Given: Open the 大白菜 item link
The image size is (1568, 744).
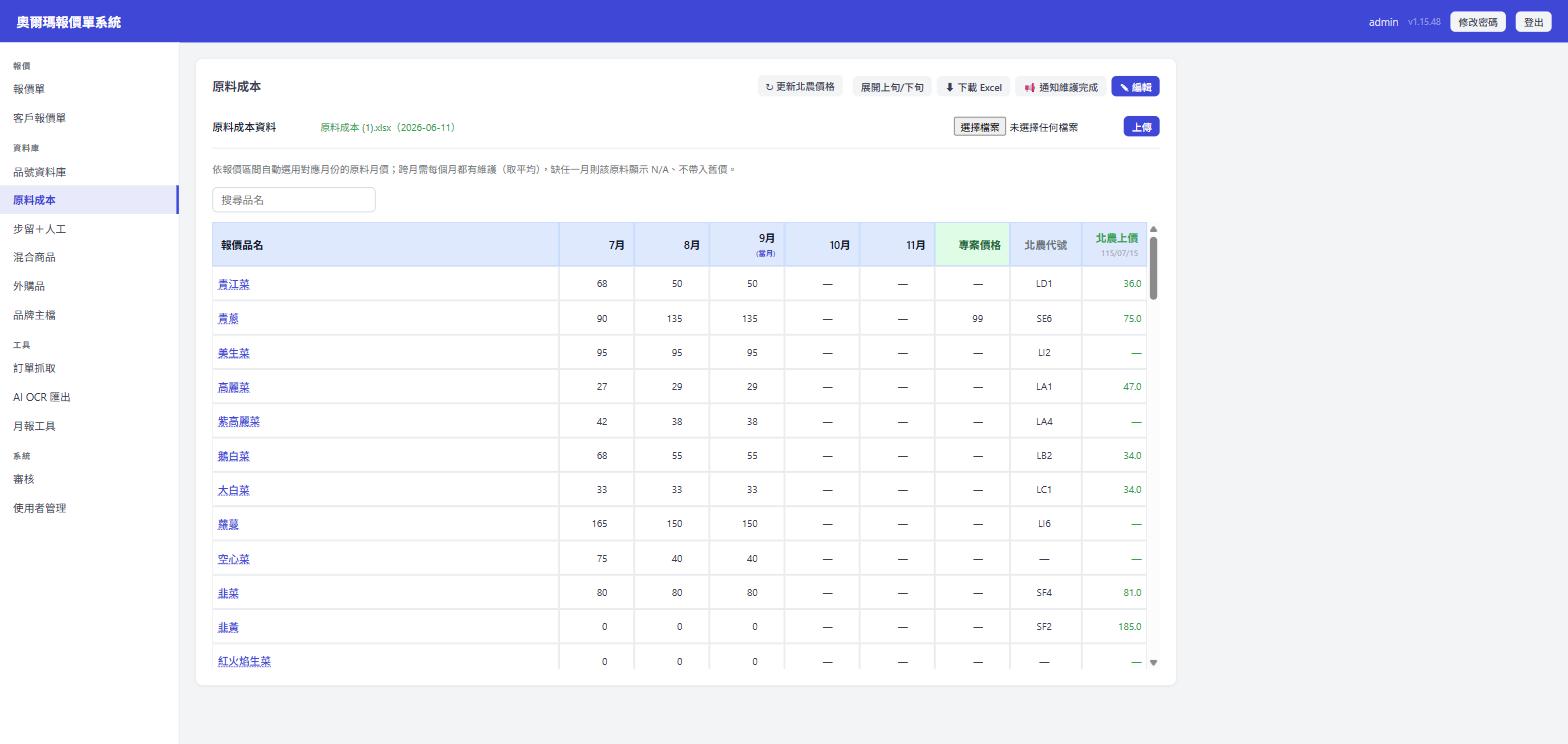Looking at the screenshot, I should [234, 490].
